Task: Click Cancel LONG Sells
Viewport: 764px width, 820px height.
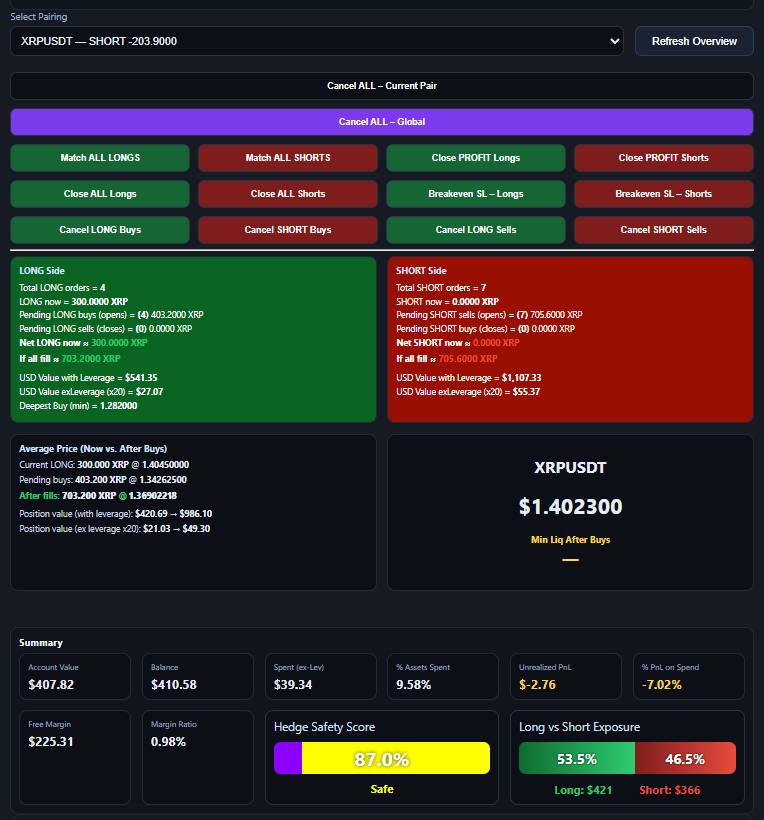Action: pyautogui.click(x=476, y=230)
